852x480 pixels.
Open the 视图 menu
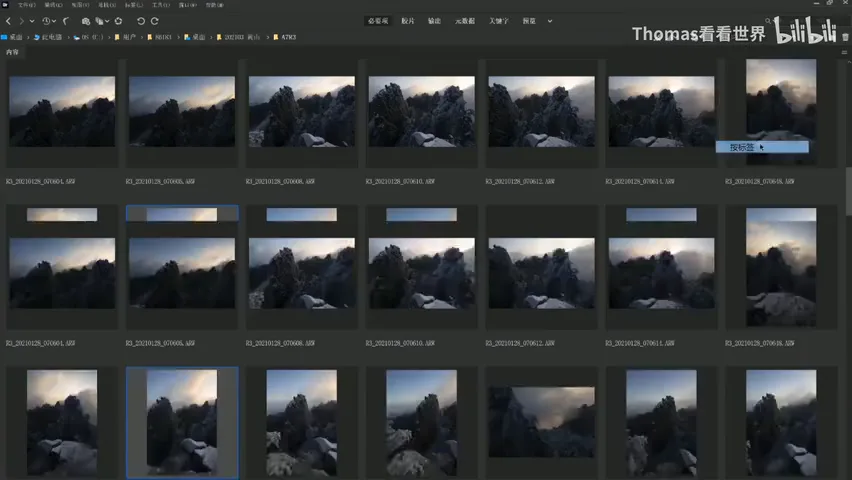pos(80,5)
